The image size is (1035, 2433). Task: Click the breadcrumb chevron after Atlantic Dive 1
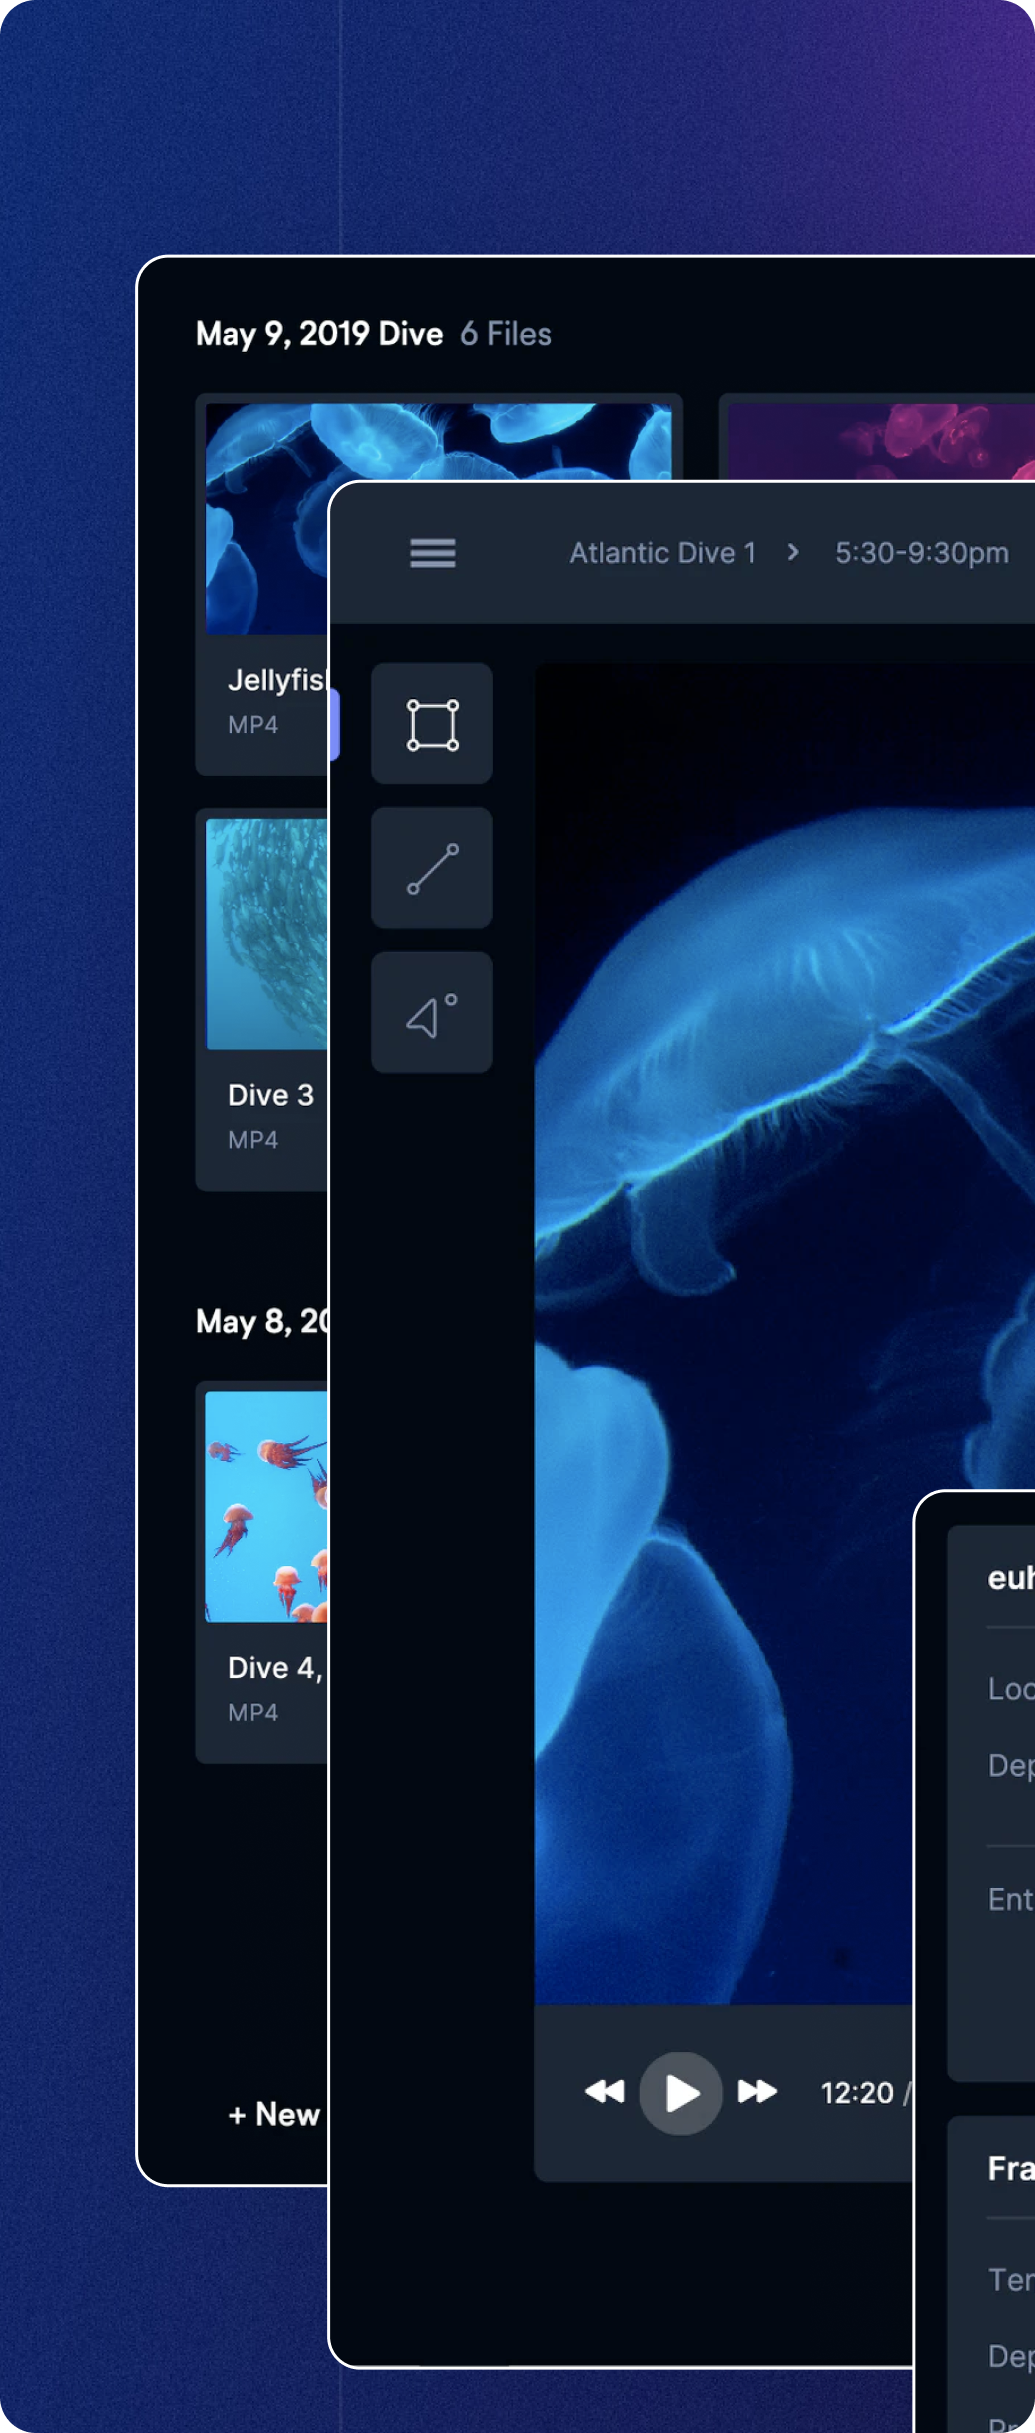793,552
